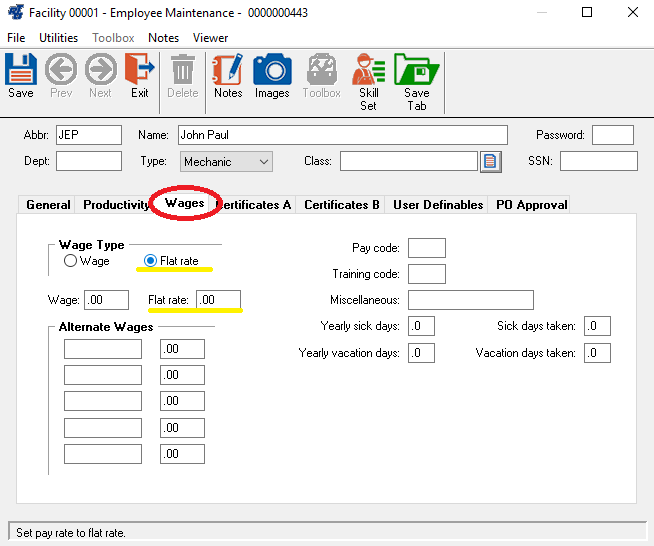This screenshot has width=654, height=546.
Task: Switch to the General tab
Action: pos(48,205)
